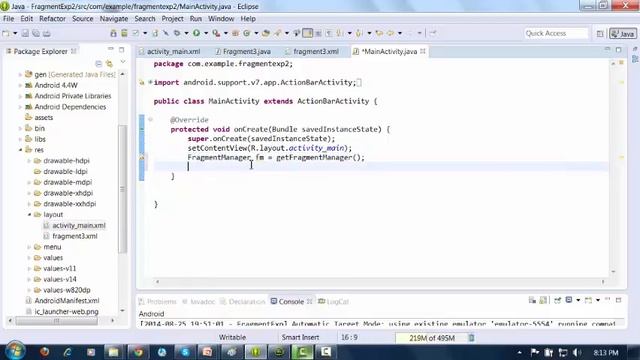Image resolution: width=640 pixels, height=360 pixels.
Task: Run Android Lint check icon
Action: [x=136, y=33]
